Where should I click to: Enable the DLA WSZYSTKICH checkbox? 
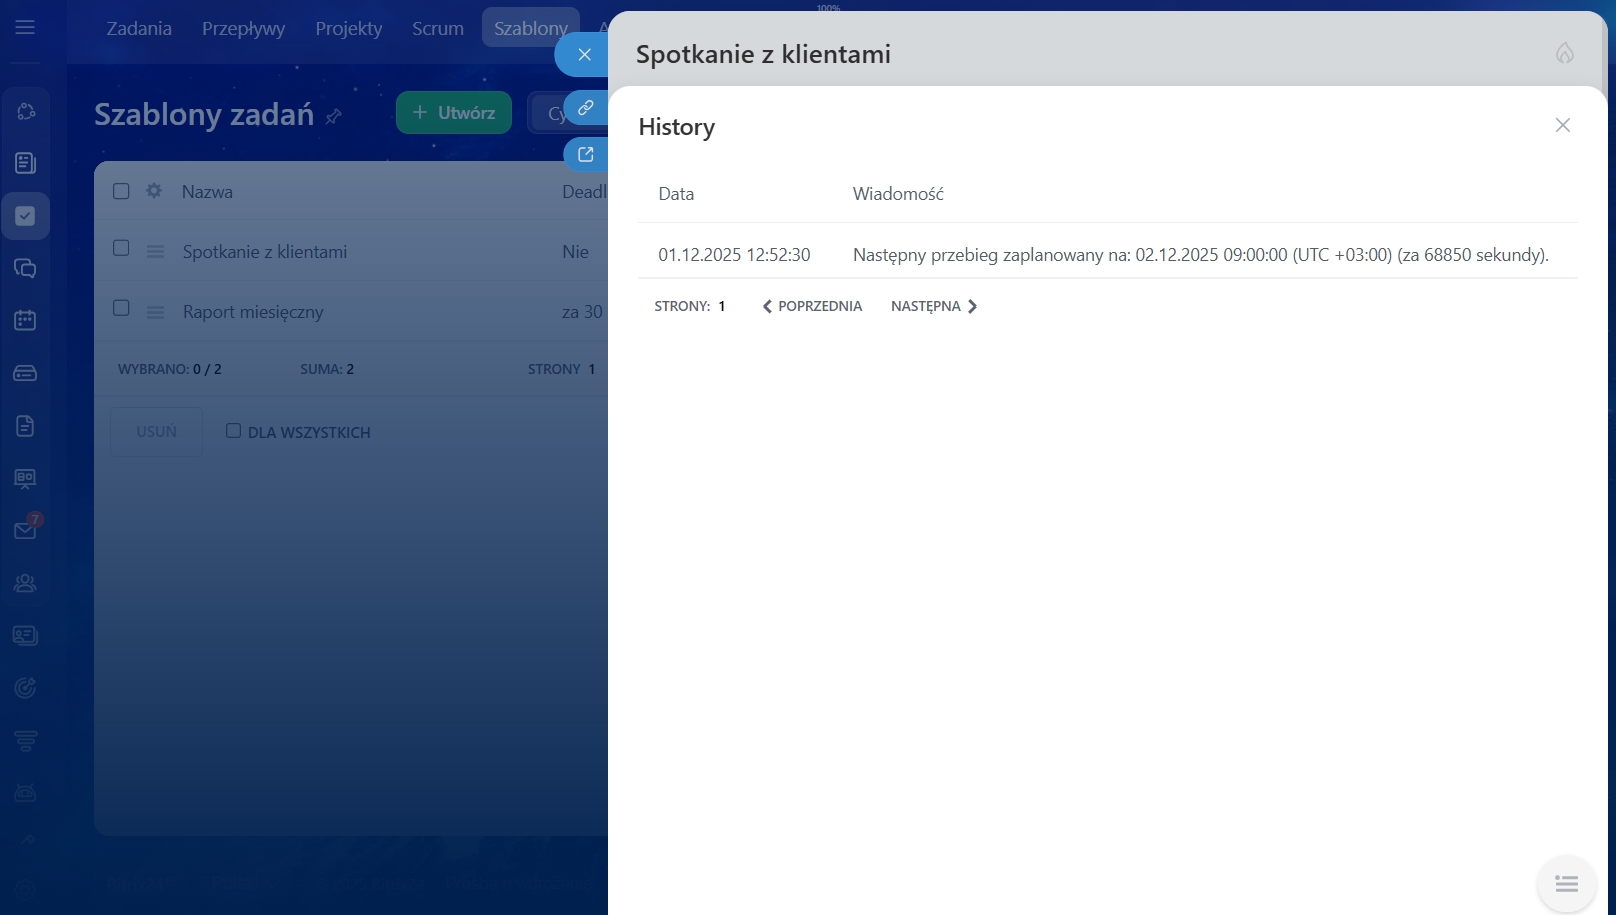[x=233, y=431]
